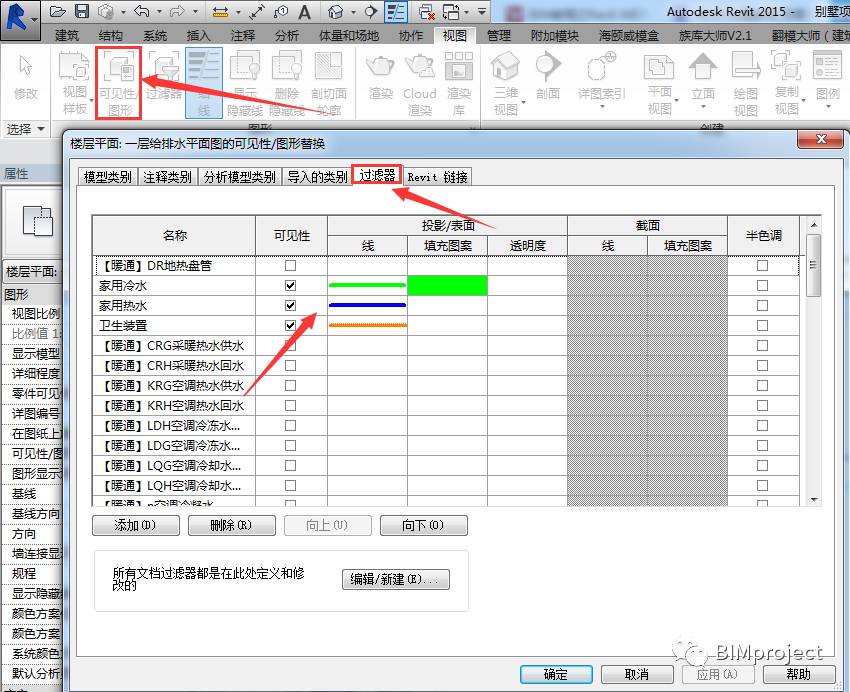Click the Cloud 渲染 icon
This screenshot has width=850, height=692.
point(420,82)
